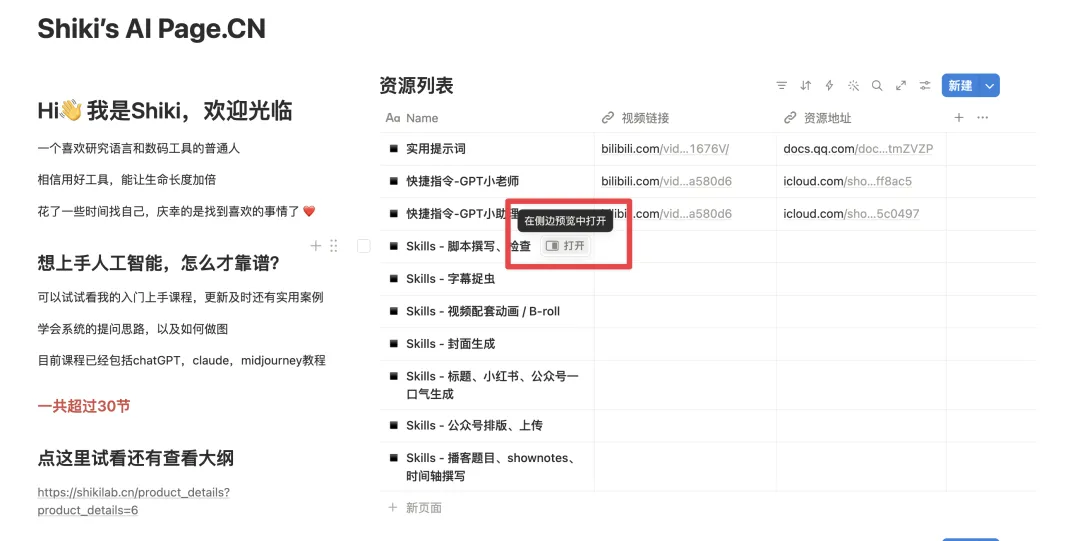Click the 资源地址 column header
Image resolution: width=1080 pixels, height=541 pixels.
pos(827,118)
